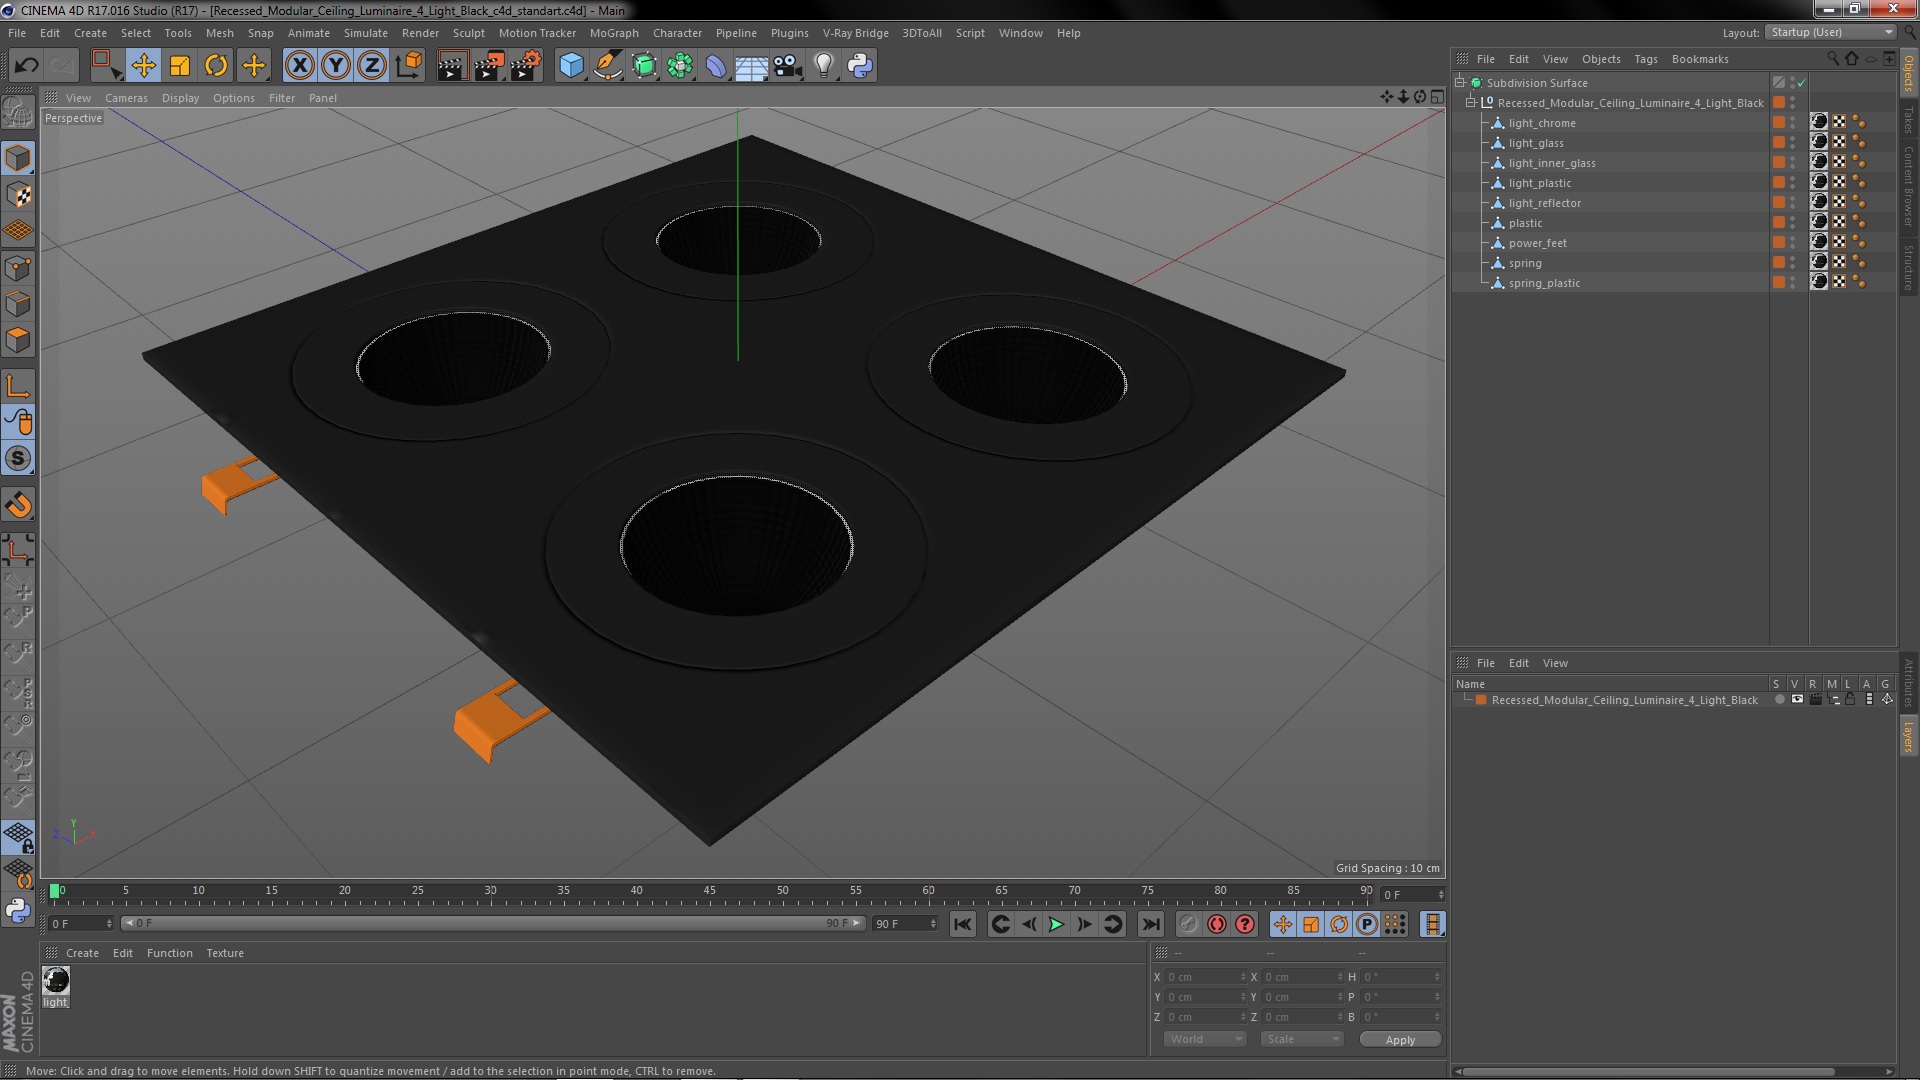Screen dimensions: 1920x1080
Task: Activate the Rotate tool
Action: [x=216, y=66]
